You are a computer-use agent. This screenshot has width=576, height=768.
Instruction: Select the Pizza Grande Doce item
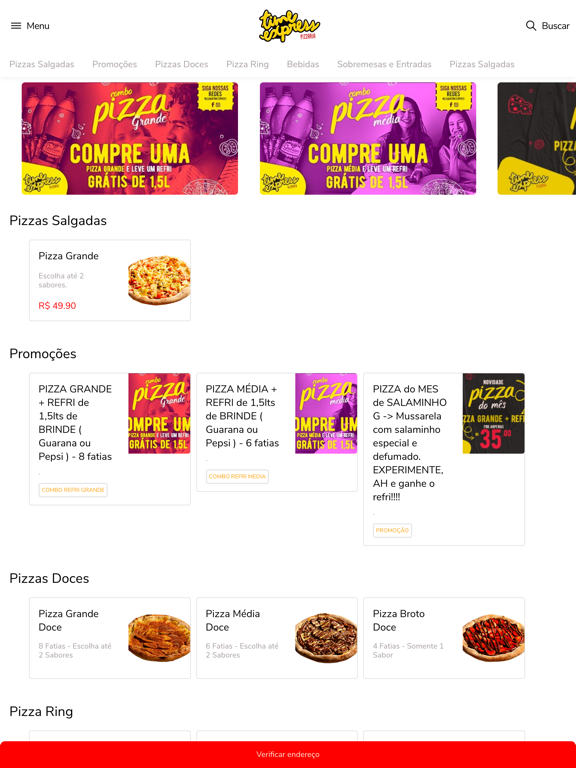tap(110, 638)
